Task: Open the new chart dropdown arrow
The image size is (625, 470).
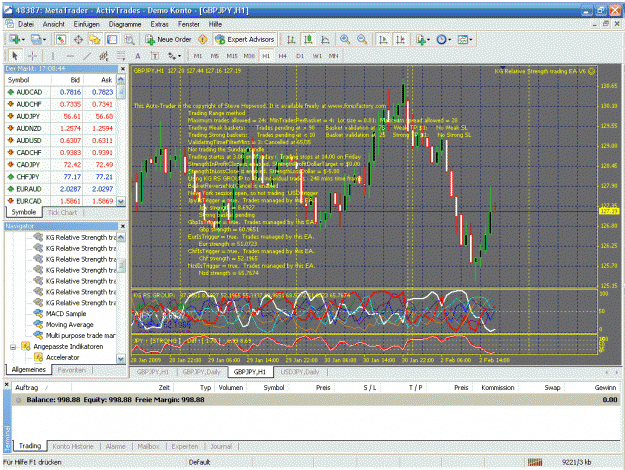Action: [24, 39]
